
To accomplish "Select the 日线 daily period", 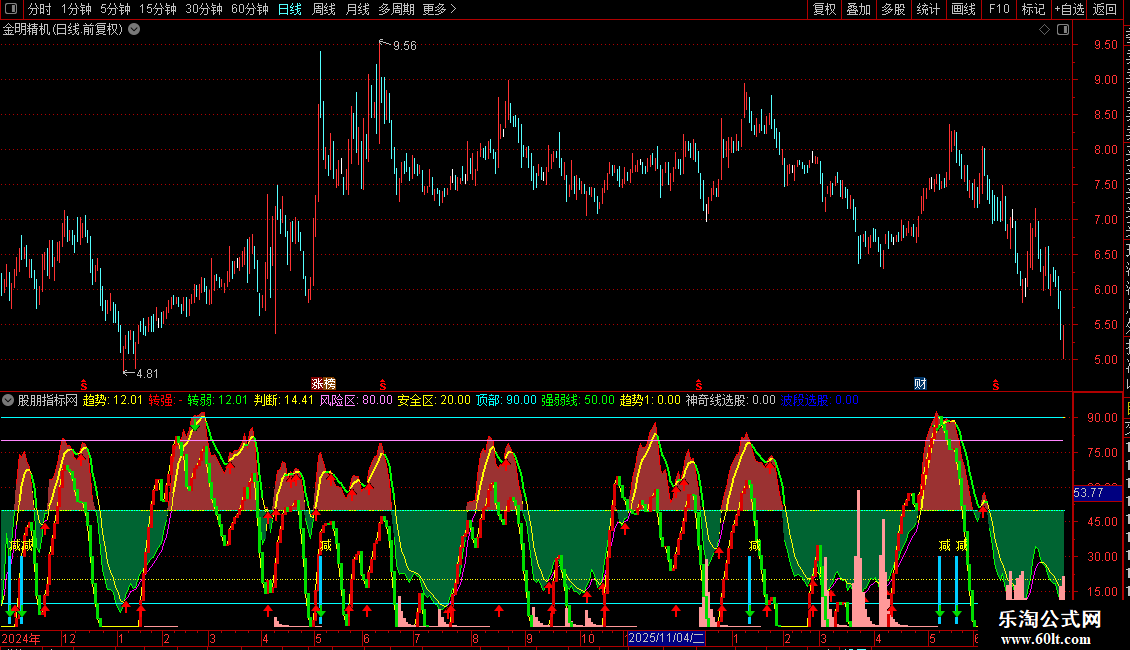I will [x=290, y=9].
